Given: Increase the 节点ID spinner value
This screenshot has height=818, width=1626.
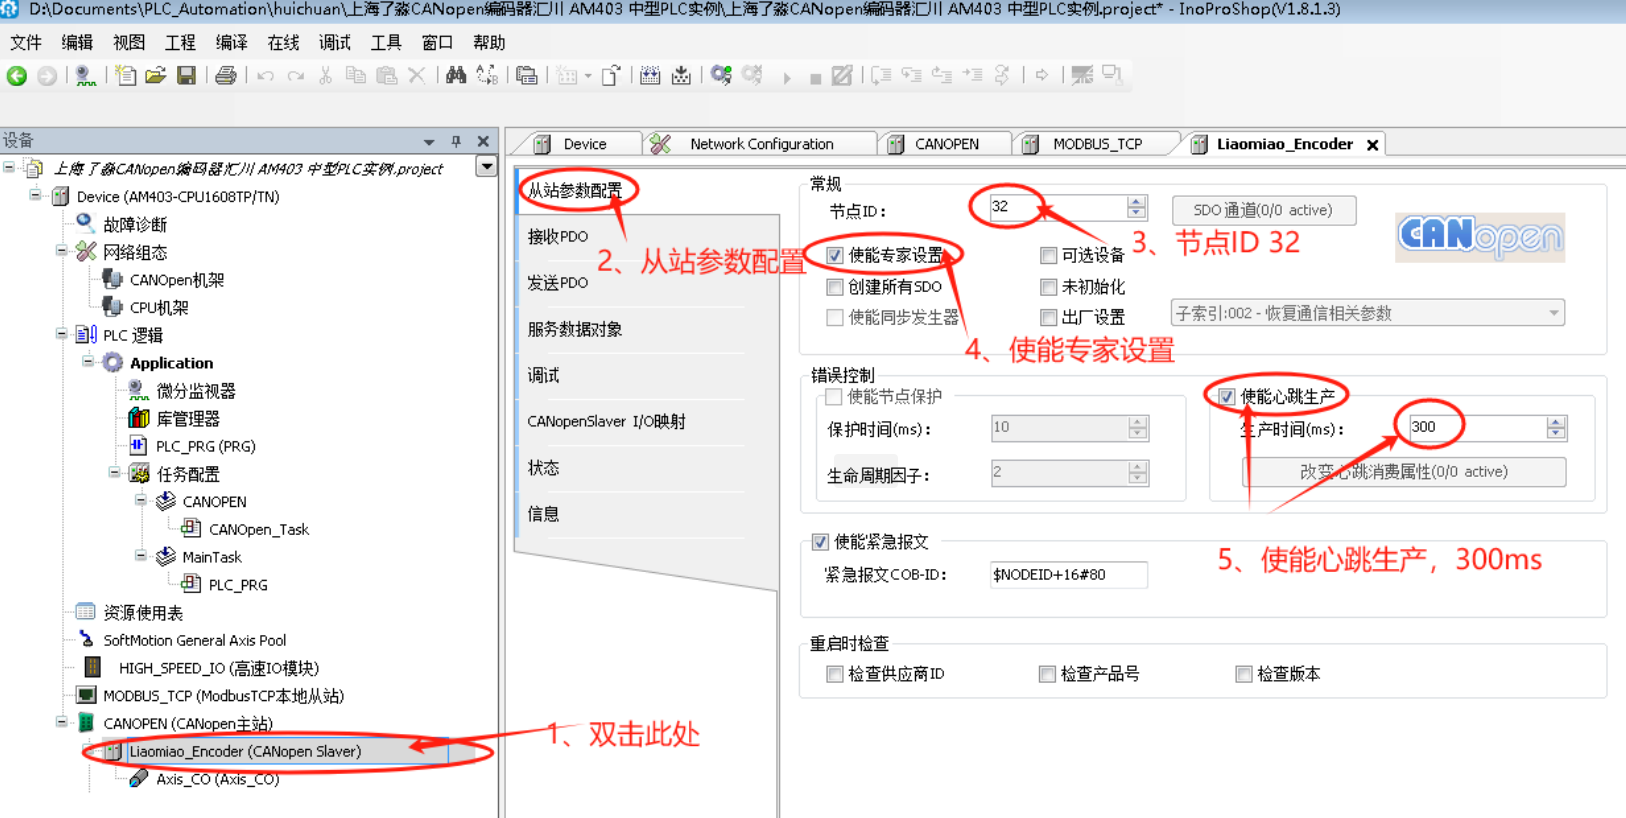Looking at the screenshot, I should tap(1136, 202).
